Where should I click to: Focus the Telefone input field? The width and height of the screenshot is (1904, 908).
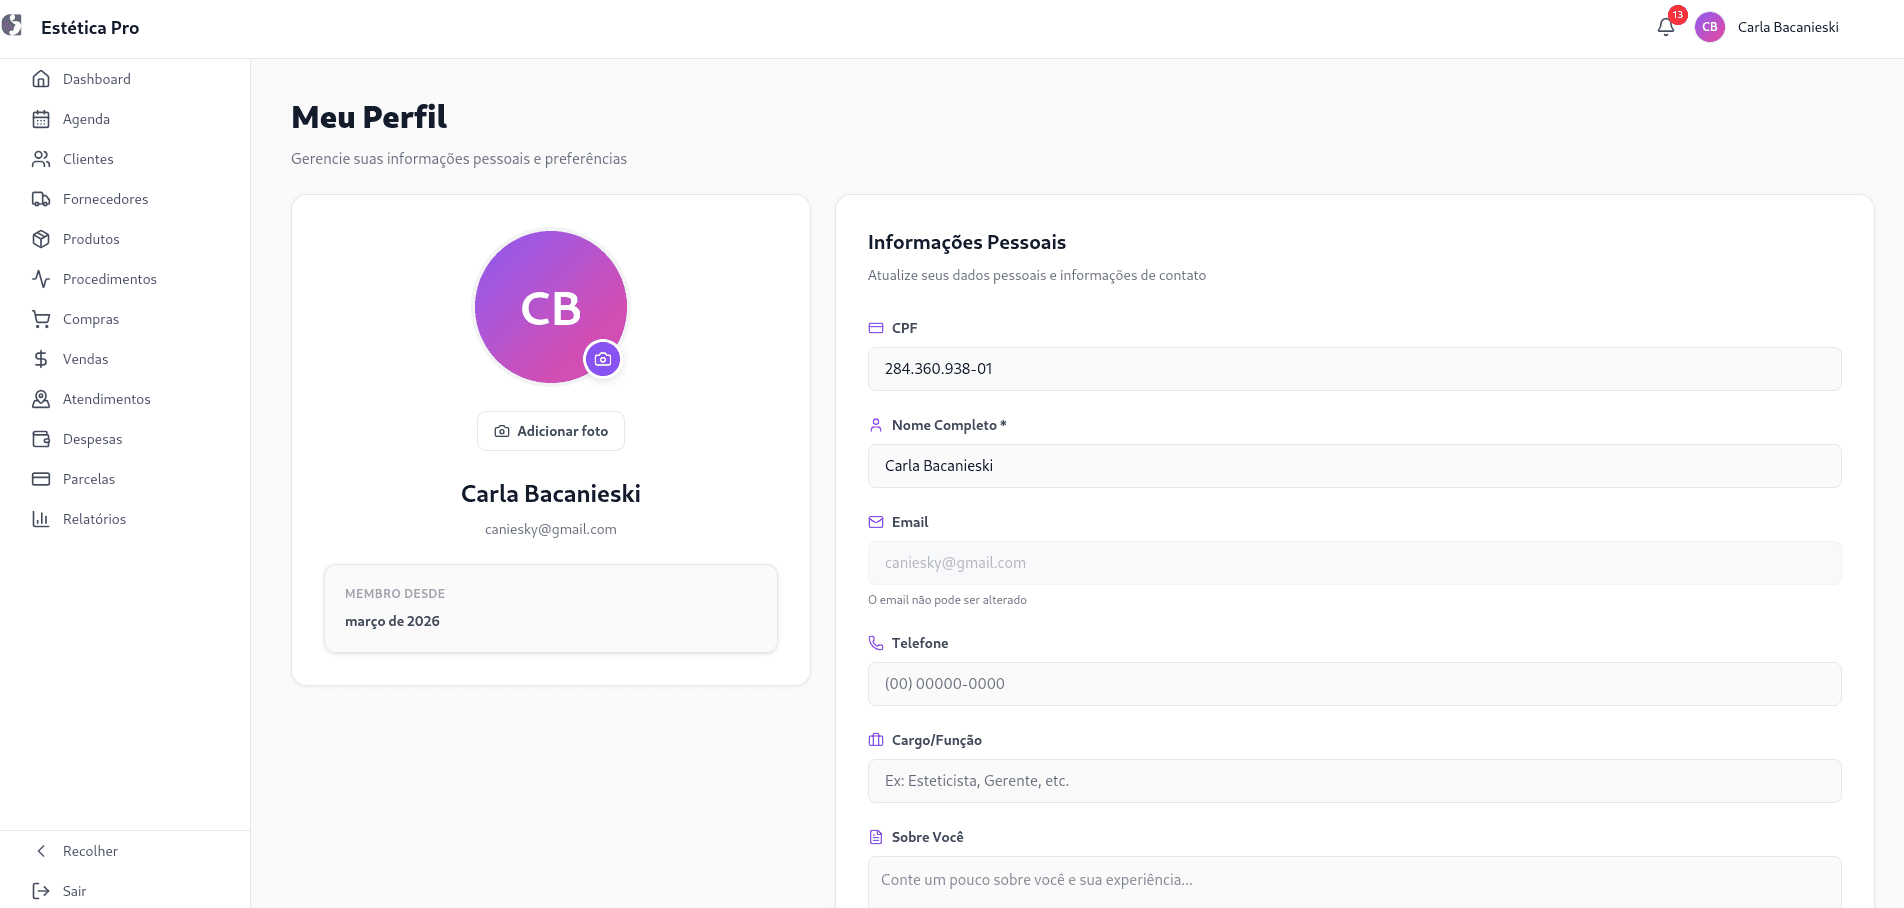(x=1355, y=684)
